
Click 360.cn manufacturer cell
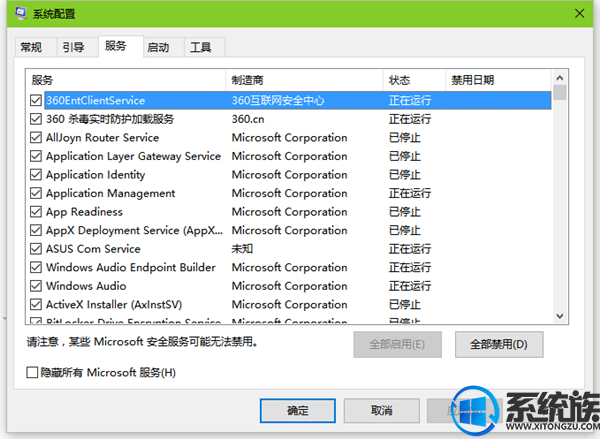[x=248, y=119]
